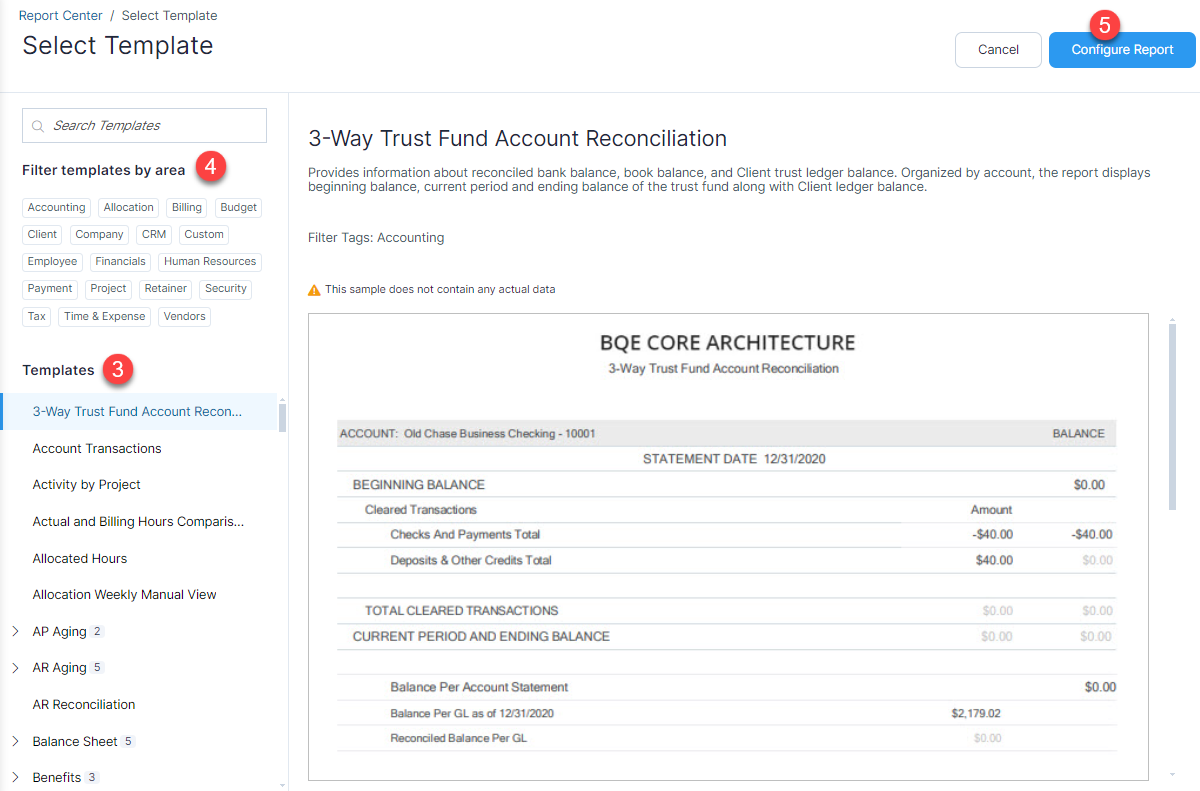The width and height of the screenshot is (1200, 791).
Task: Select the Payment filter tag
Action: 50,289
